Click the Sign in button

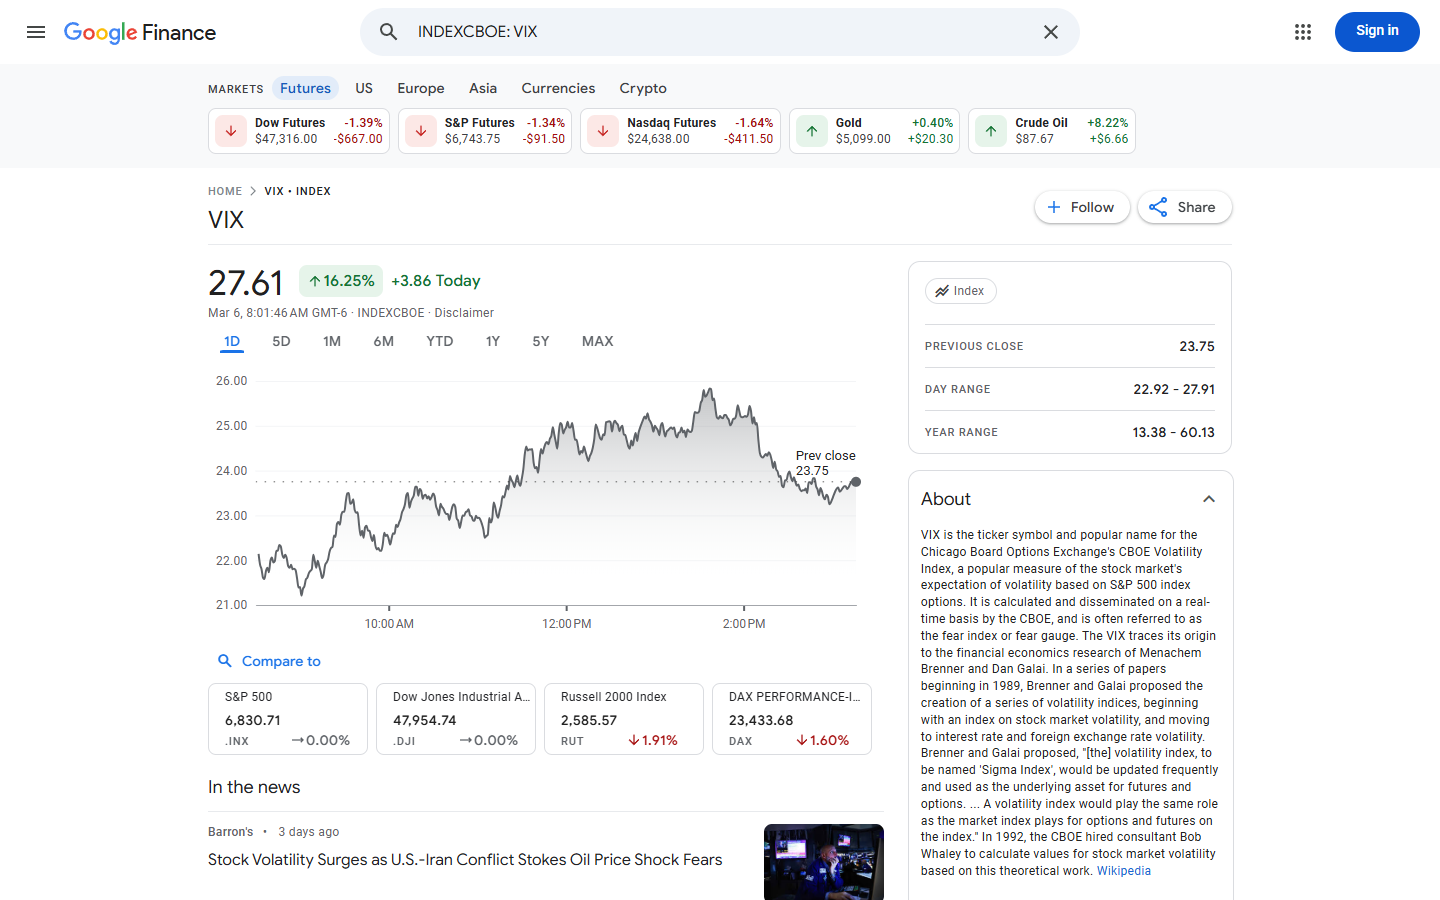1376,31
